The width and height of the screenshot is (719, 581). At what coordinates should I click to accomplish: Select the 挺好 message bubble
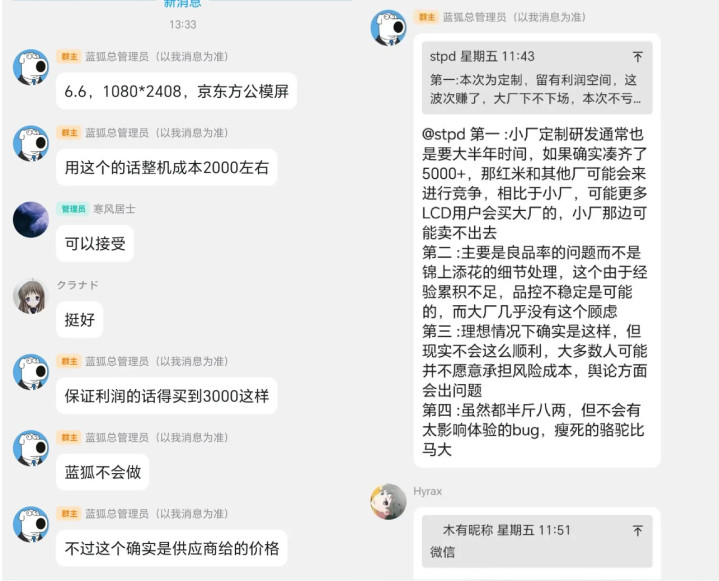coord(79,320)
